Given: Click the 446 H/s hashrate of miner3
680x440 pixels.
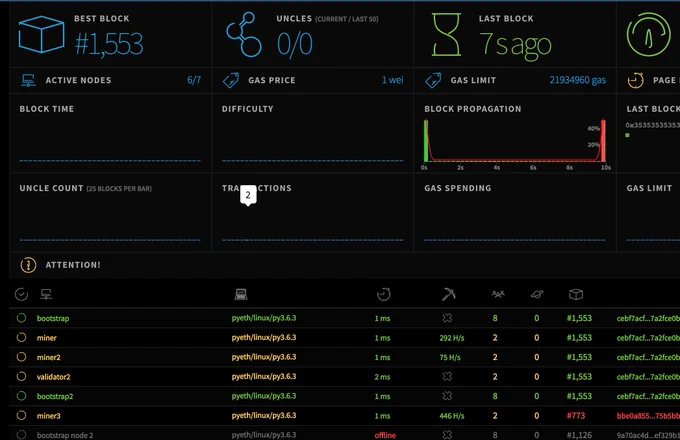Looking at the screenshot, I should point(451,416).
